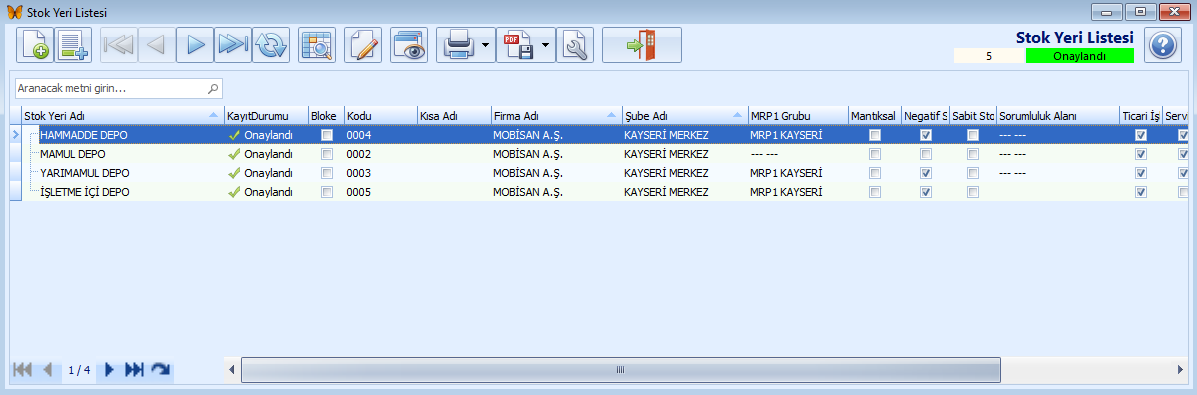
Task: Click the record count field showing 5
Action: pos(989,56)
